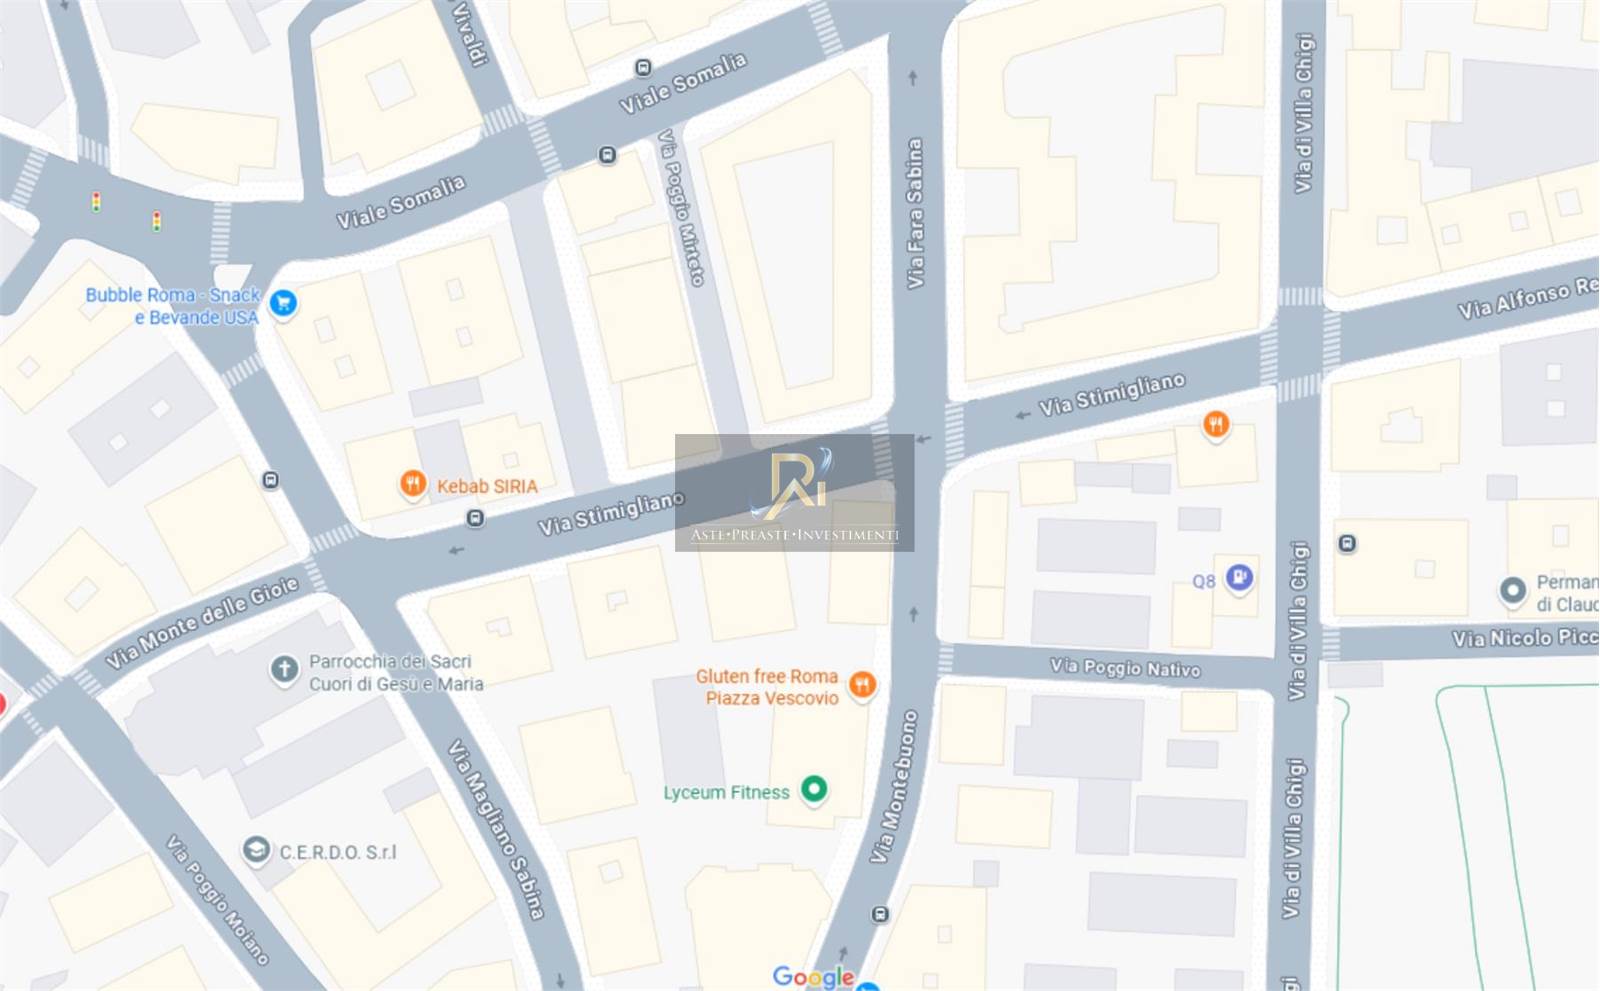
Task: Click the bus stop on Via Montebuono
Action: (880, 914)
